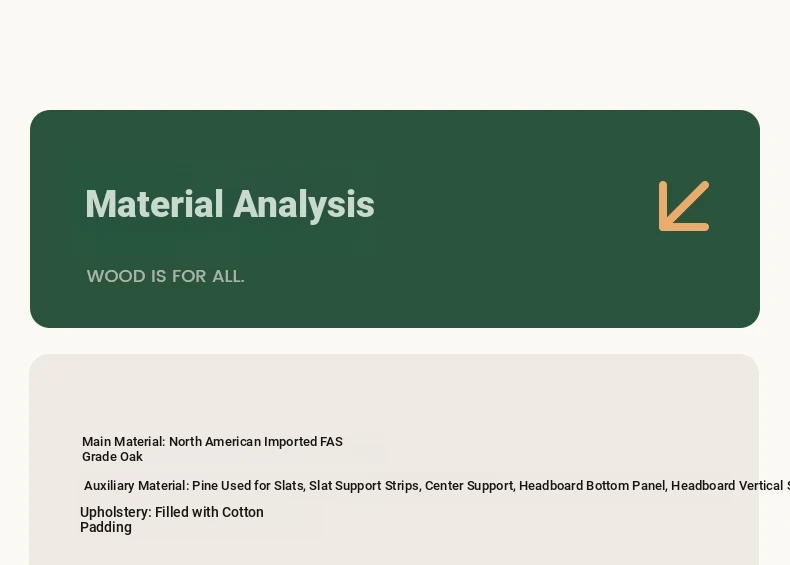
Task: Select "North American Imported FAS" text
Action: 255,442
